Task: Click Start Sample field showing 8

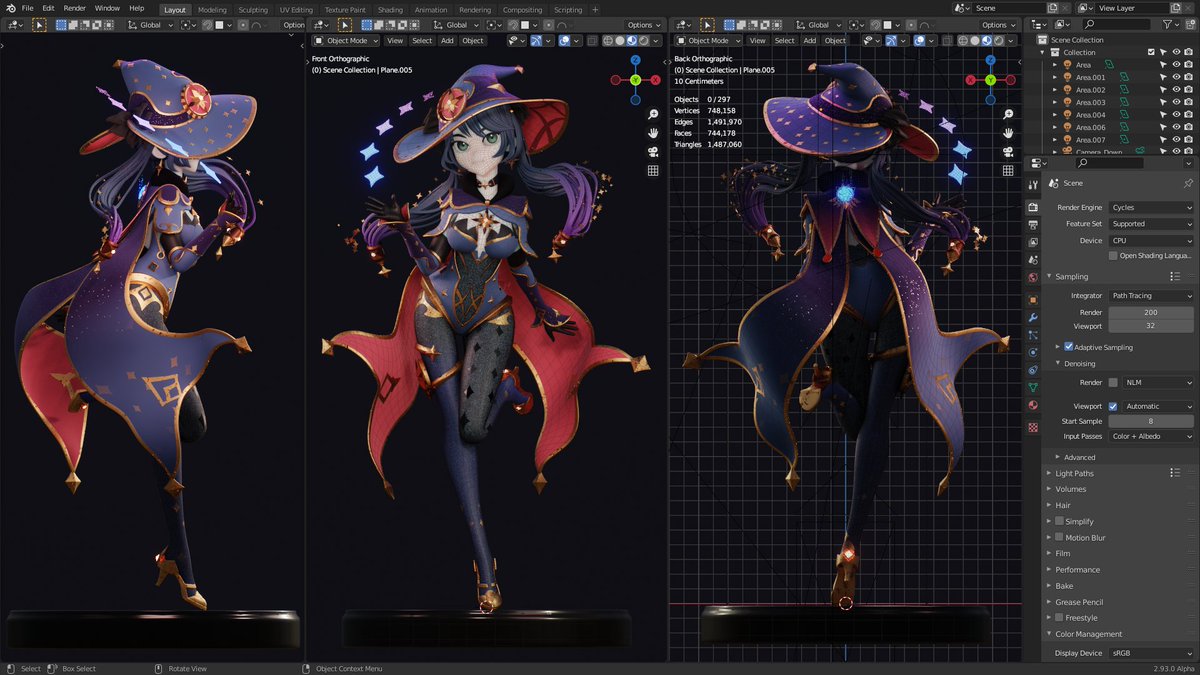Action: 1151,421
